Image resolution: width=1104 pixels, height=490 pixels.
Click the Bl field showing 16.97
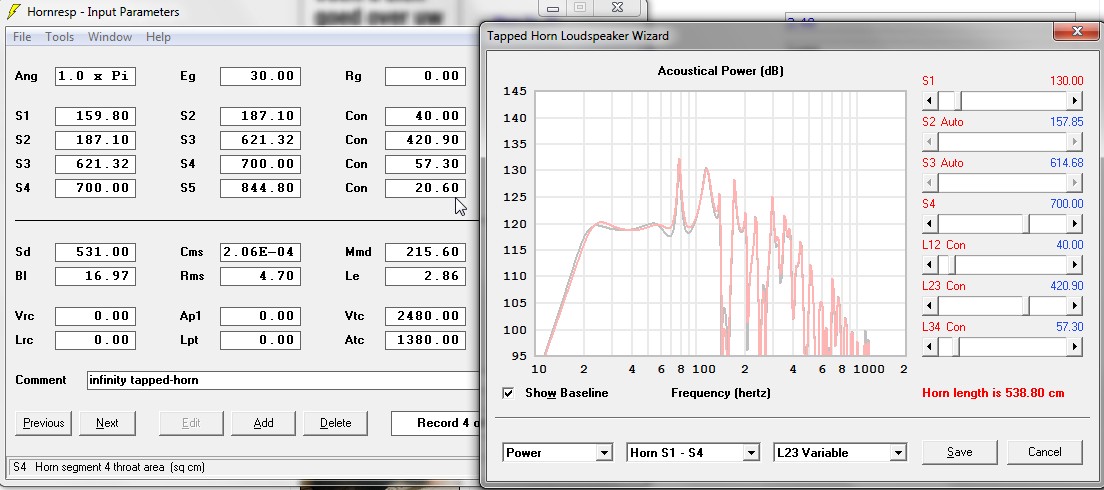click(x=95, y=276)
